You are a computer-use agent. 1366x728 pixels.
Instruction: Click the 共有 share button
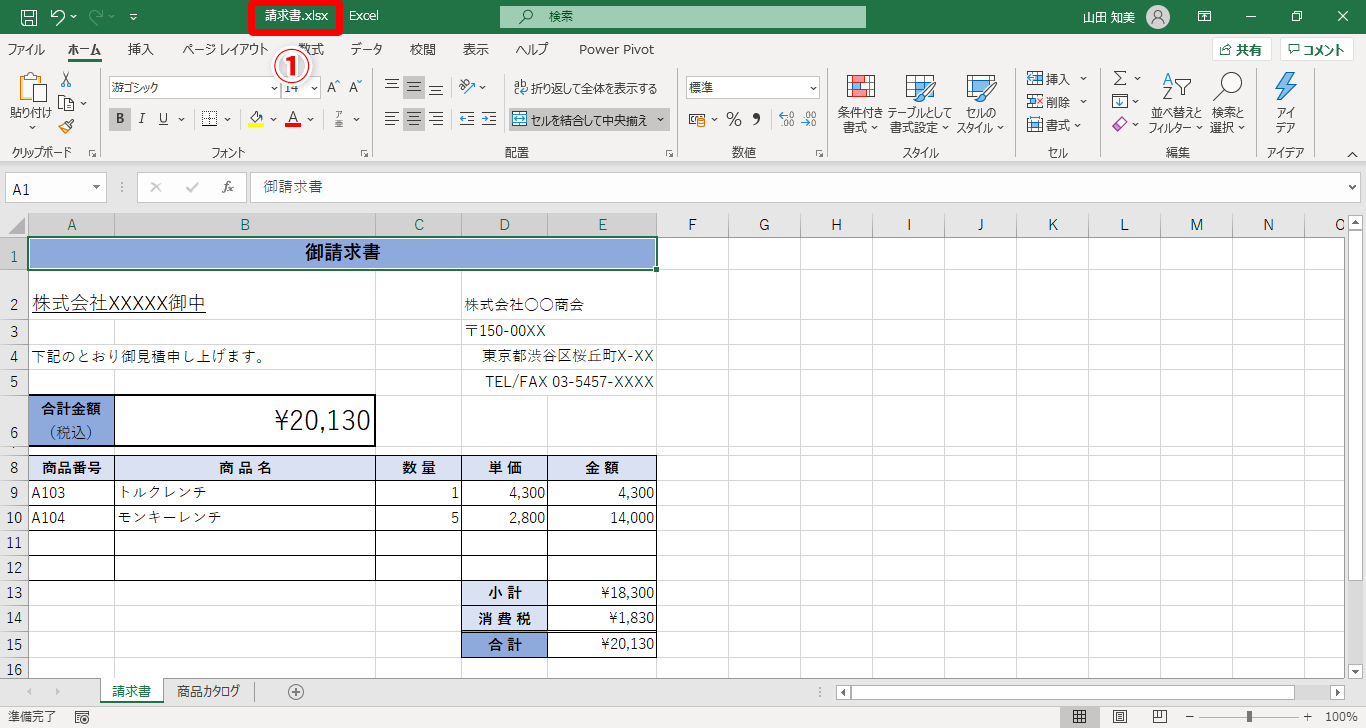[x=1241, y=50]
